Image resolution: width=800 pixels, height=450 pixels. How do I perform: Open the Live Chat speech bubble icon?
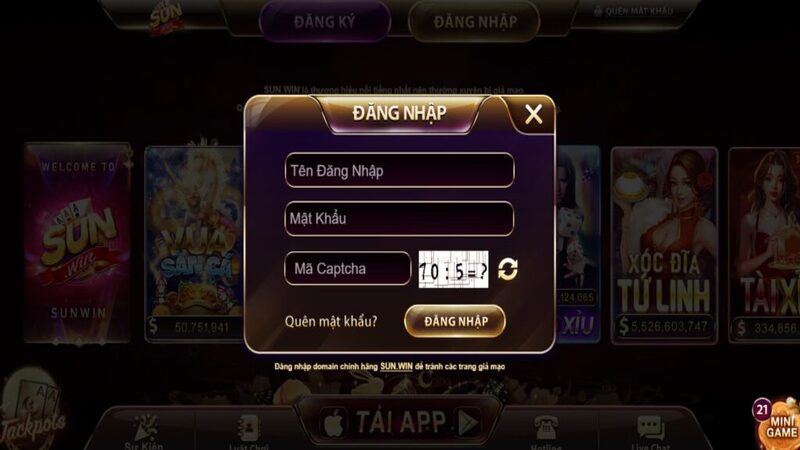click(x=651, y=428)
